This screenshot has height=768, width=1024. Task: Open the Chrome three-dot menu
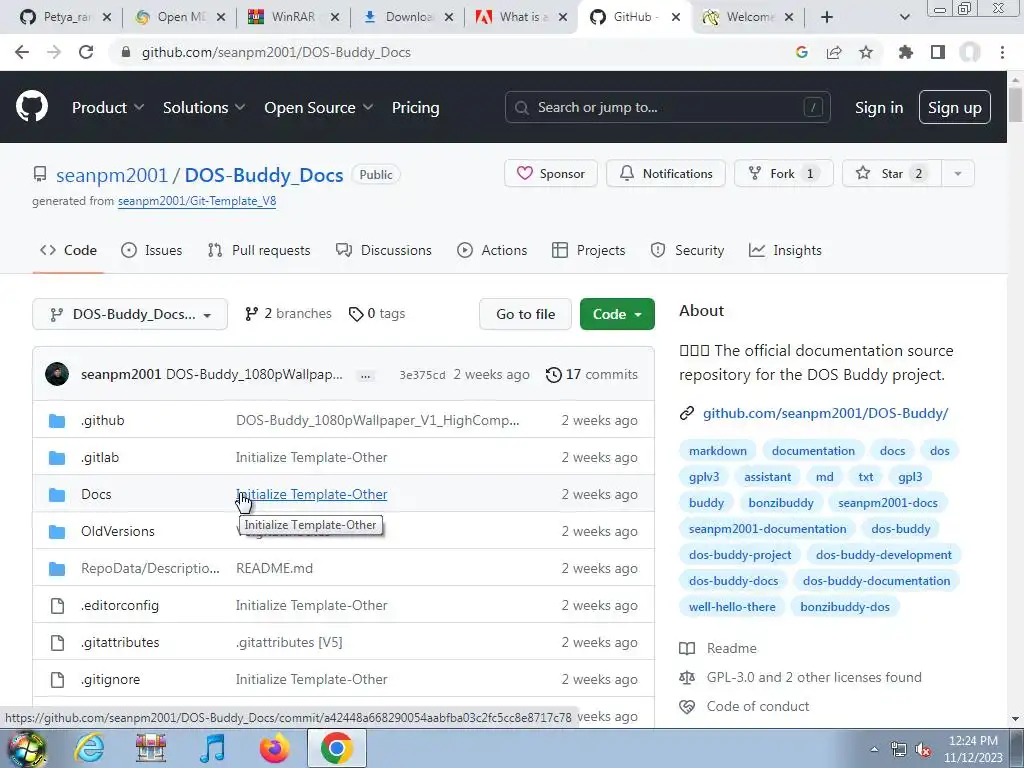click(1002, 52)
